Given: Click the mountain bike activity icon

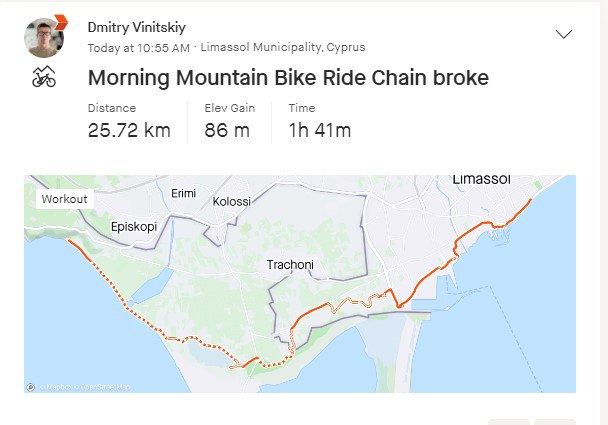Looking at the screenshot, I should click(x=44, y=77).
